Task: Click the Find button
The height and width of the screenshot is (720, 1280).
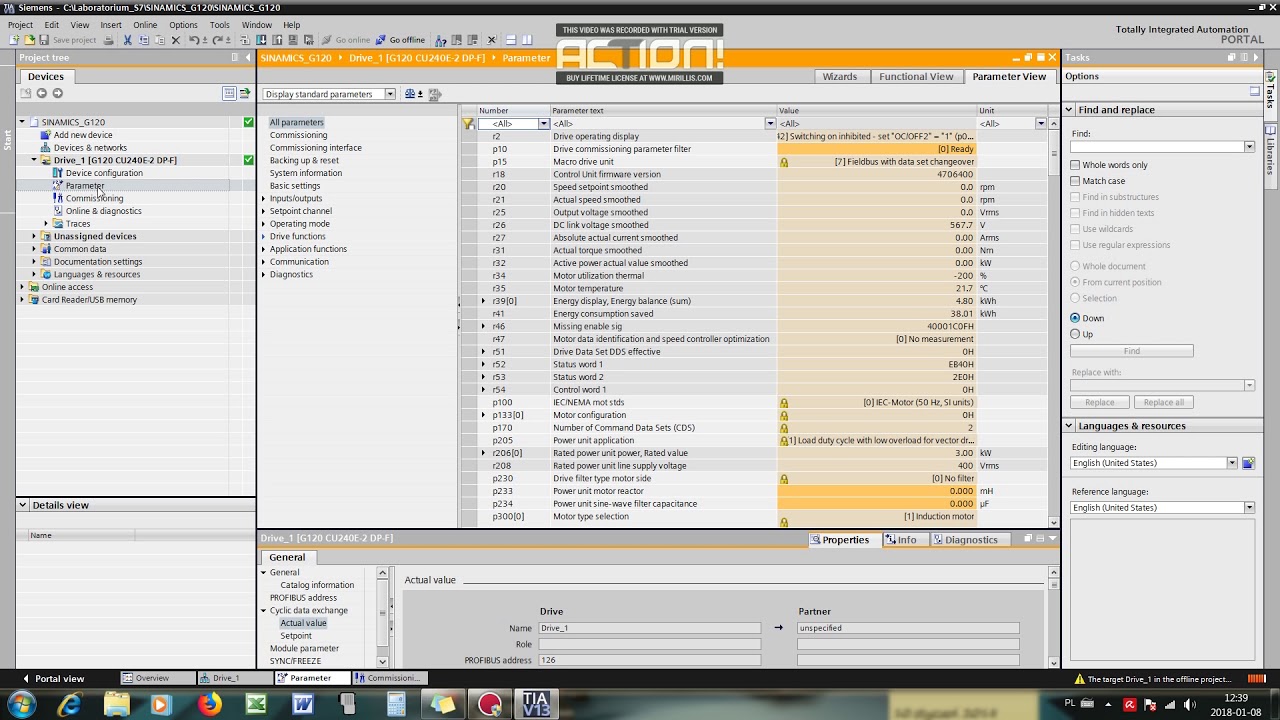Action: click(x=1131, y=351)
